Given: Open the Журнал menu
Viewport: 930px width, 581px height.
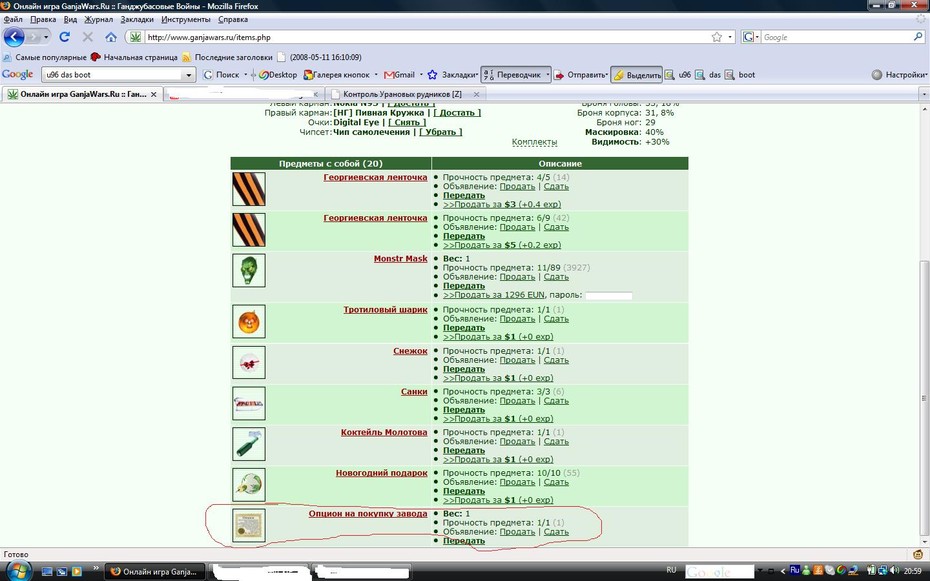Looking at the screenshot, I should [98, 19].
